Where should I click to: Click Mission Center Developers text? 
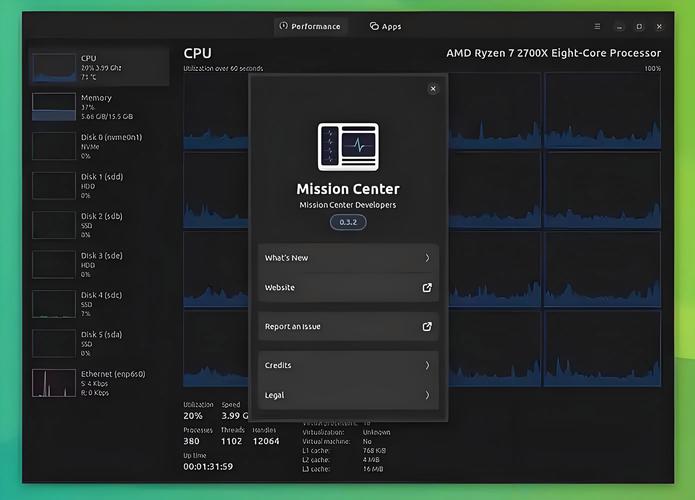[348, 205]
